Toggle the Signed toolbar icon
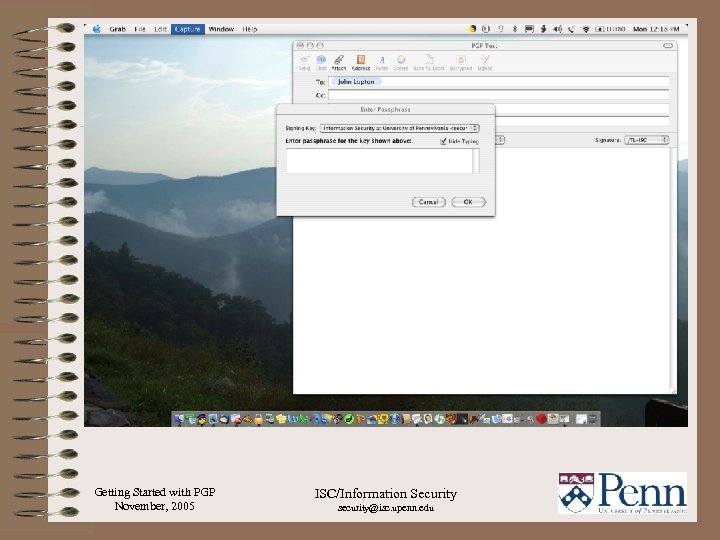 (x=485, y=62)
